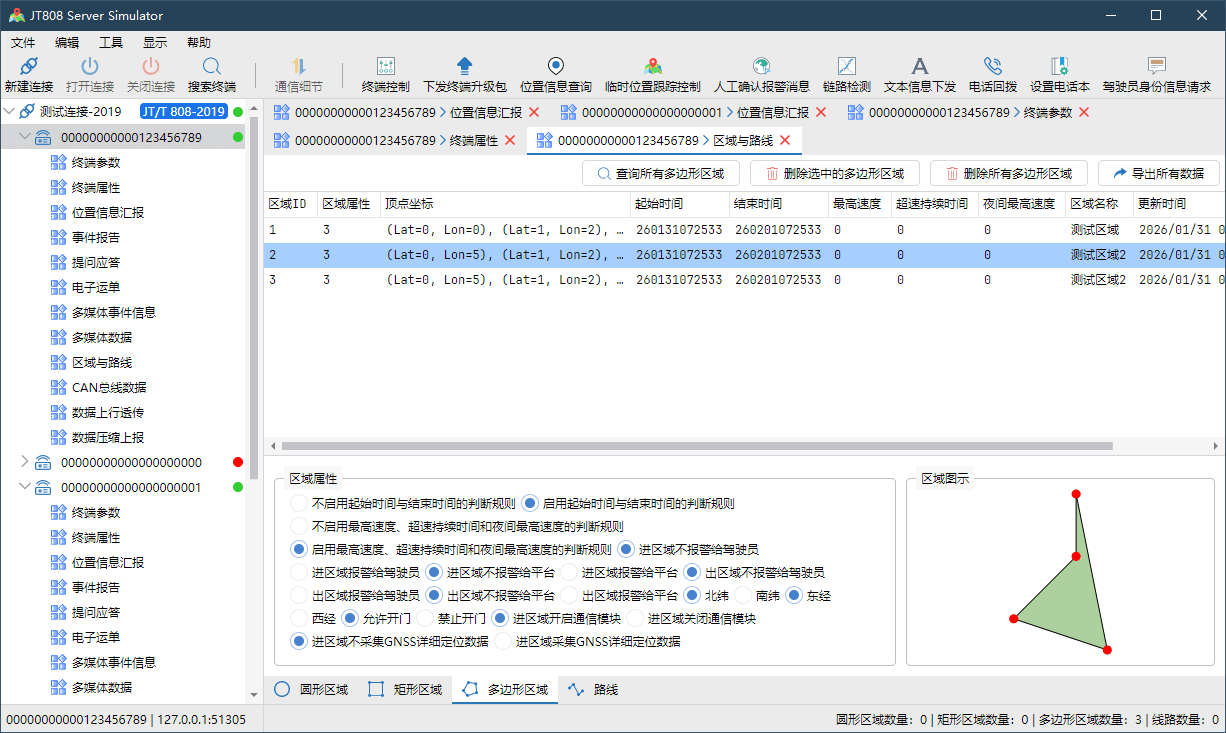The width and height of the screenshot is (1226, 733).
Task: Switch to the 圆形区域 bottom tab
Action: 311,690
